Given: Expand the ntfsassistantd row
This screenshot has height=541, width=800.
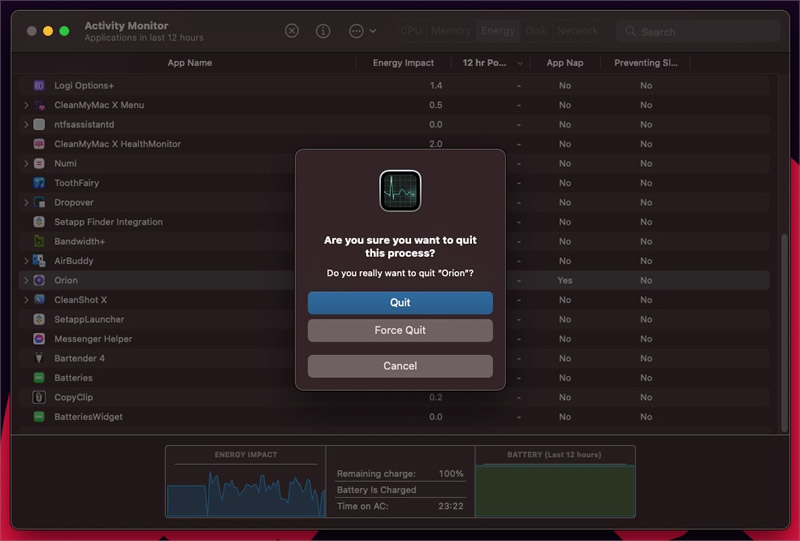Looking at the screenshot, I should point(26,125).
